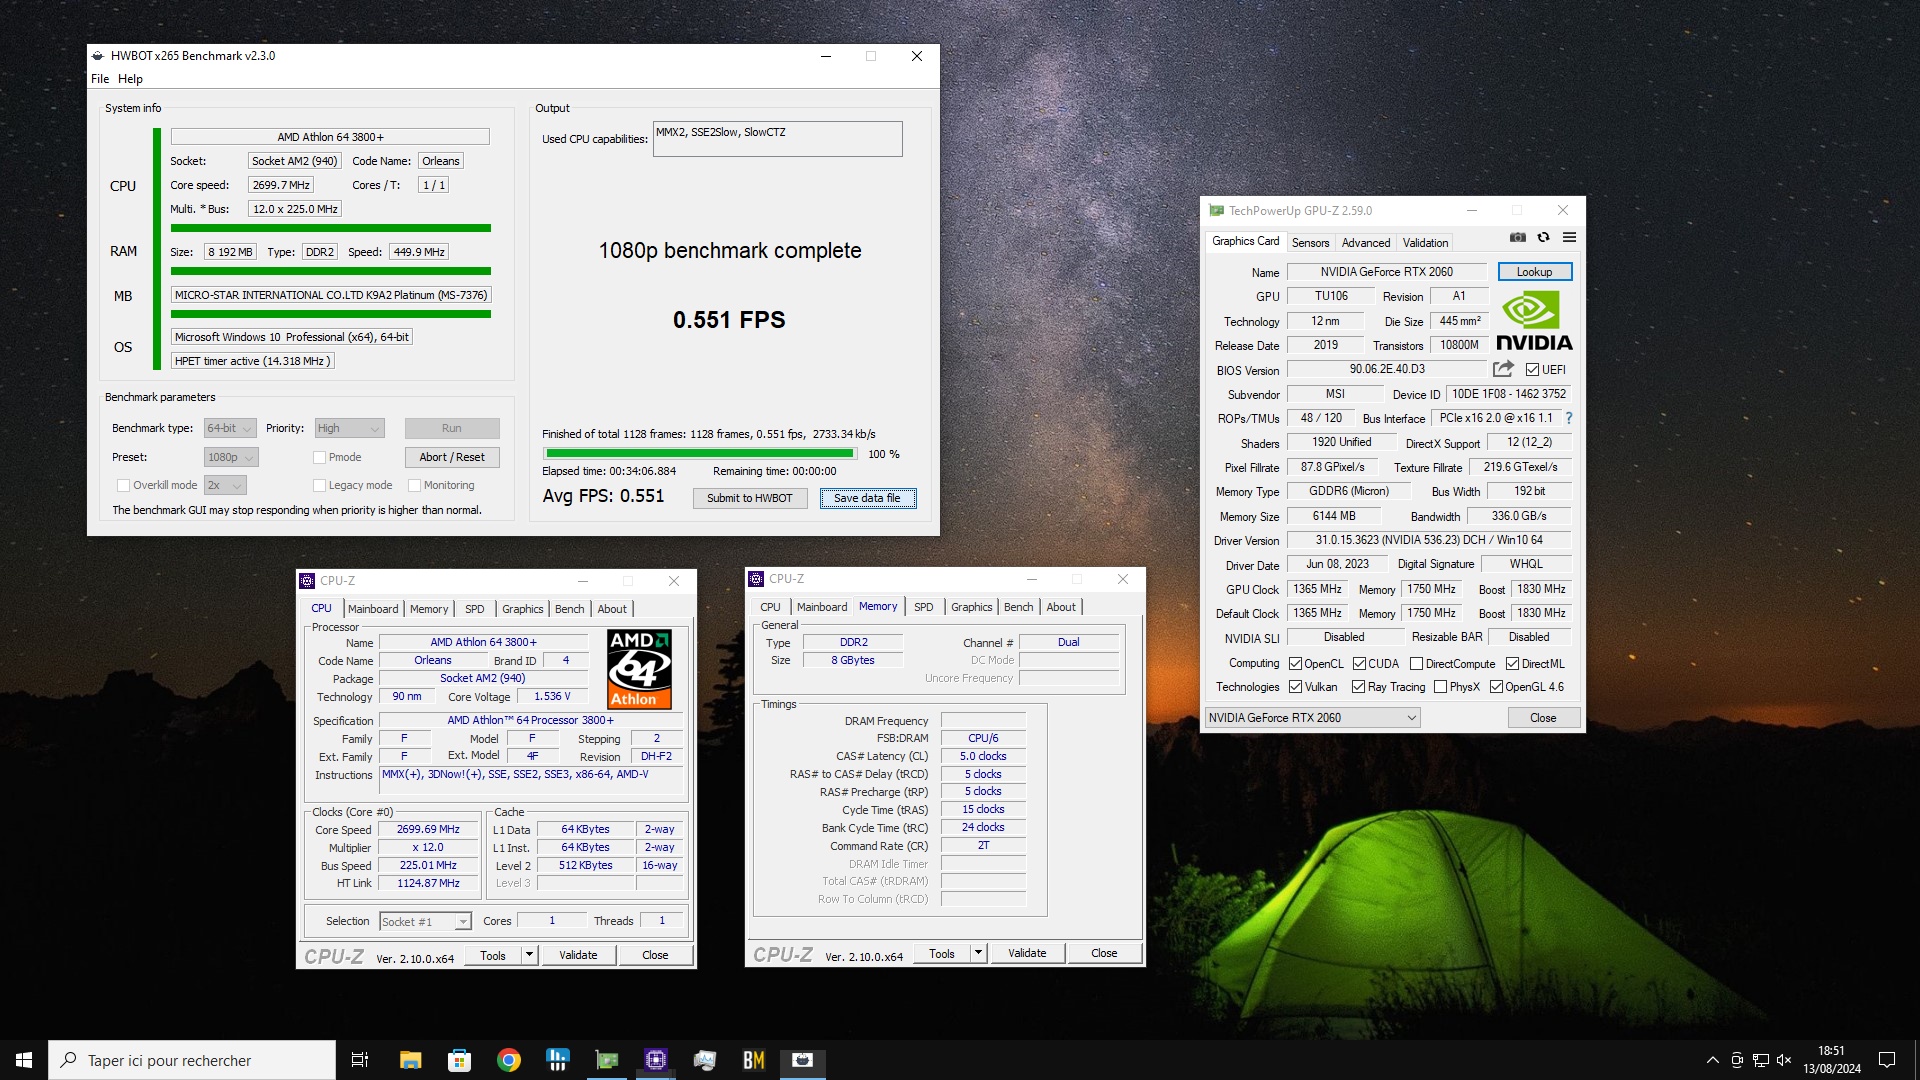Open GPU-Z hamburger menu
Image resolution: width=1920 pixels, height=1080 pixels.
tap(1569, 238)
